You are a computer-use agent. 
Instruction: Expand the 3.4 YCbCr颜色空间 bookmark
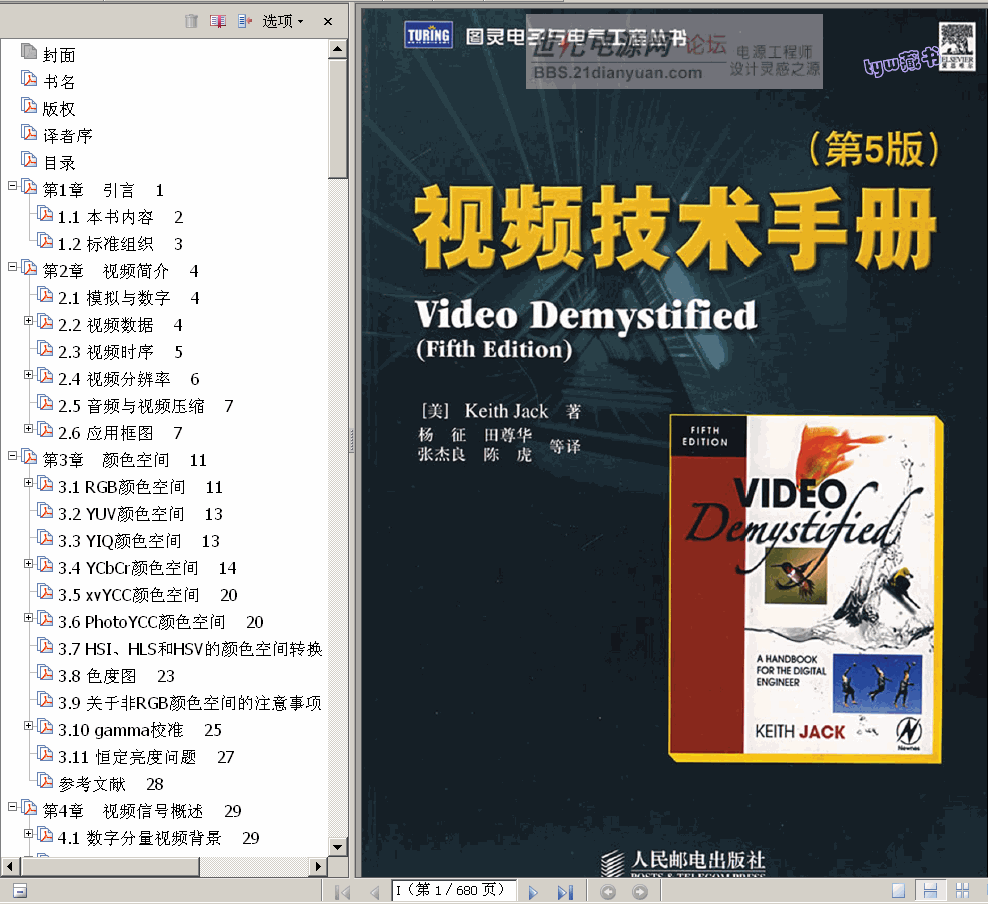[28, 564]
